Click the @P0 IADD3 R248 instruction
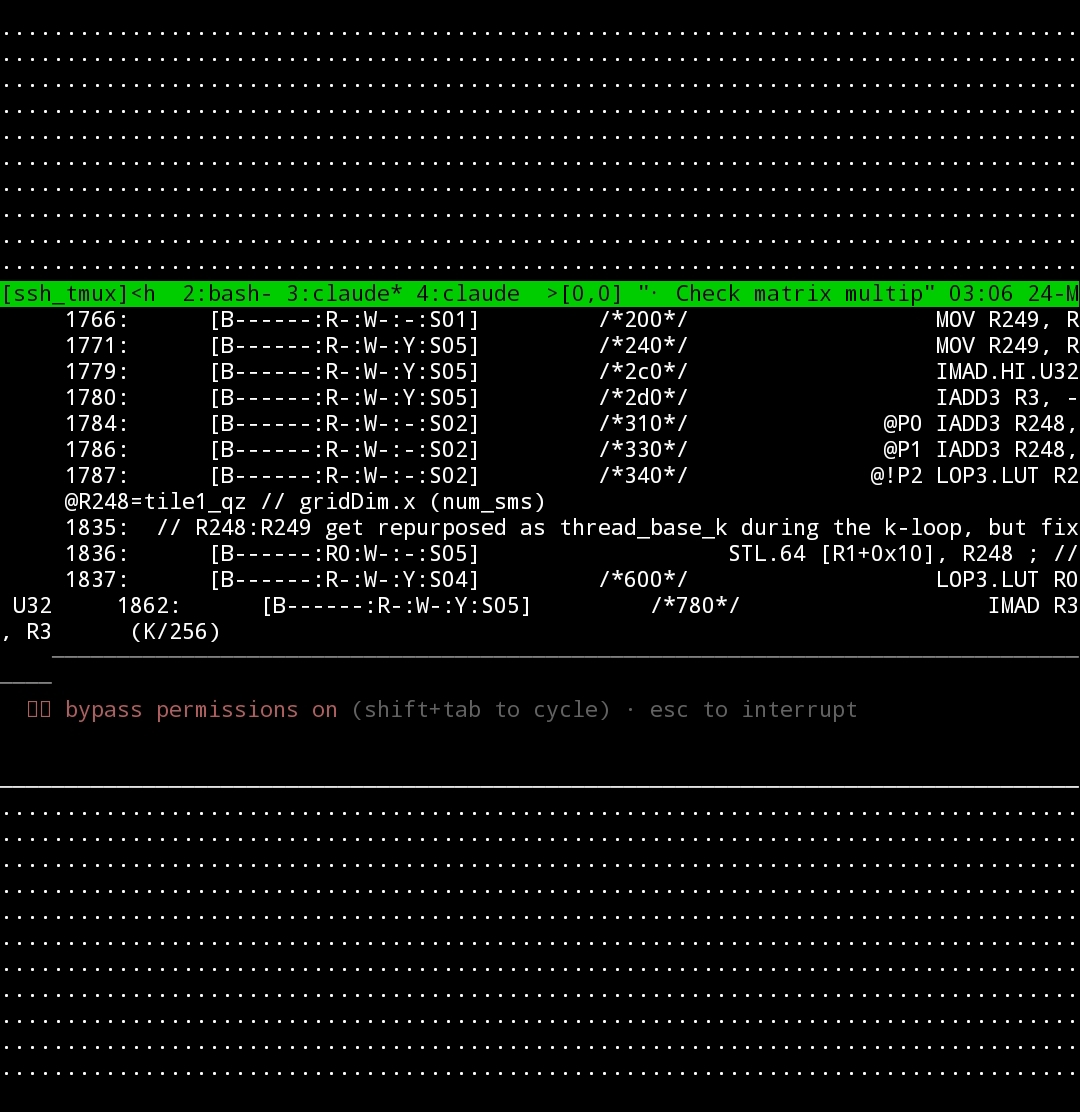The height and width of the screenshot is (1112, 1080). coord(981,423)
